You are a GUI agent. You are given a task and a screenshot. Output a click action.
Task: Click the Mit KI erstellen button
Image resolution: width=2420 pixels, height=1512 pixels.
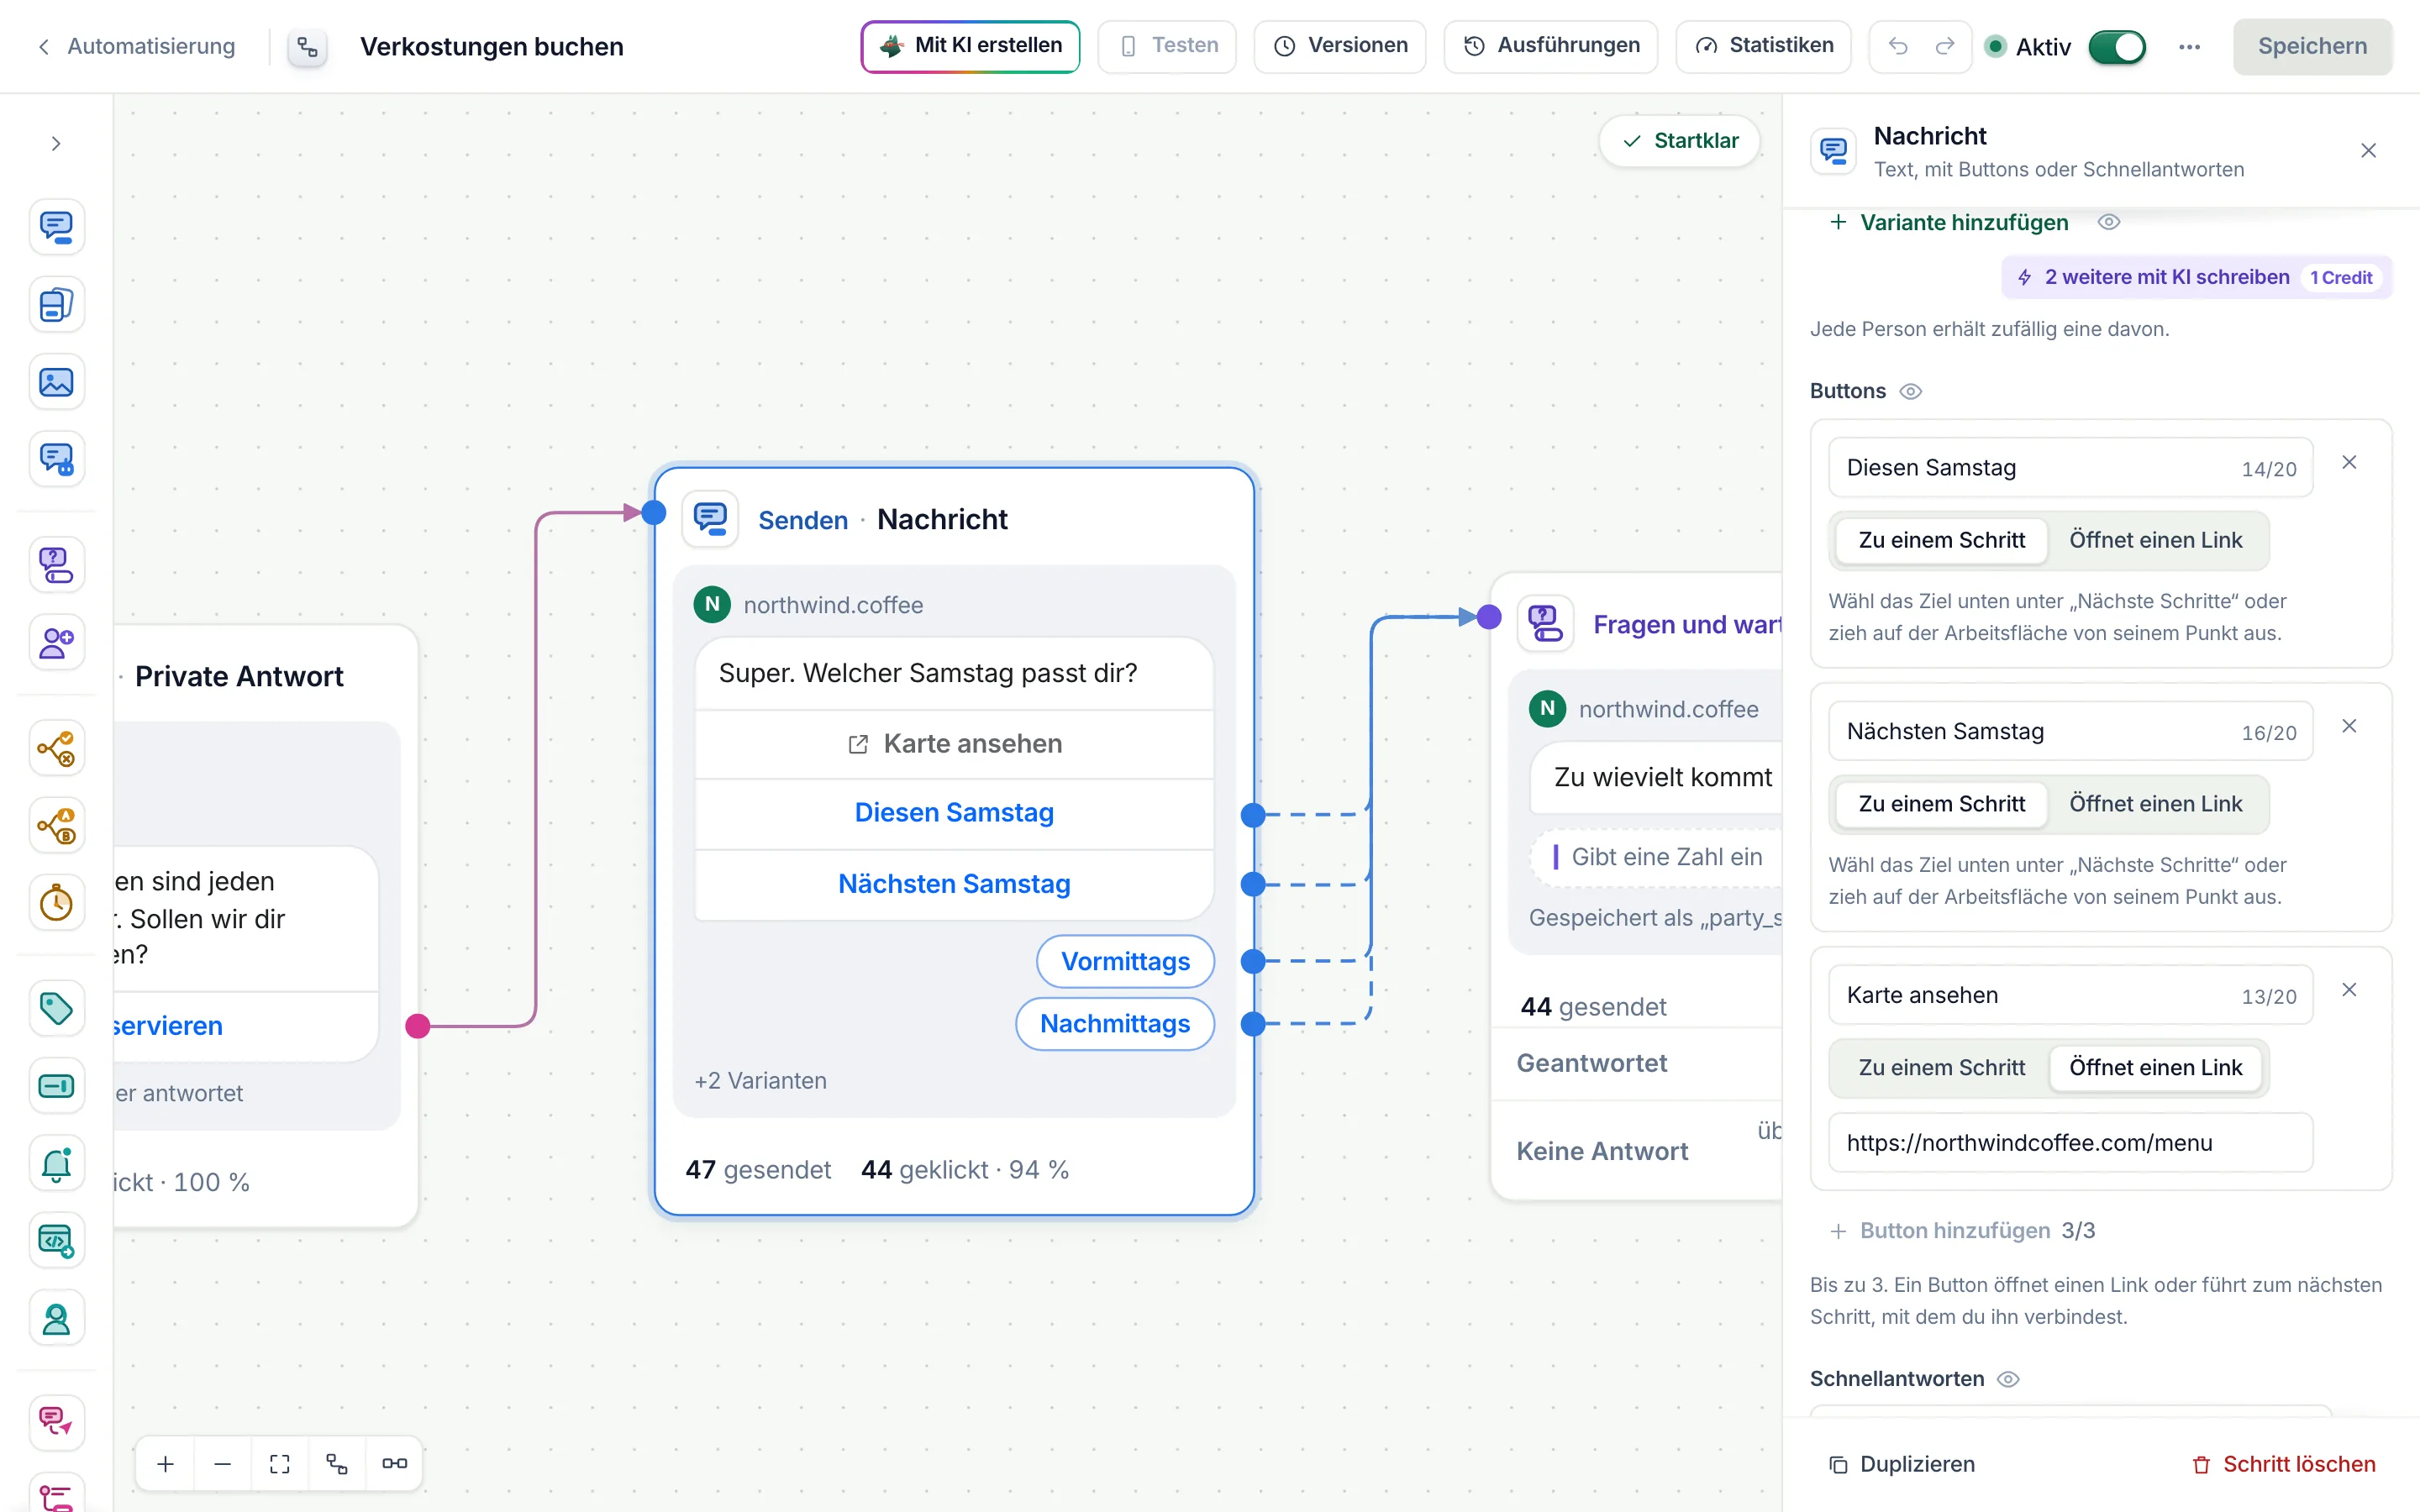tap(970, 46)
